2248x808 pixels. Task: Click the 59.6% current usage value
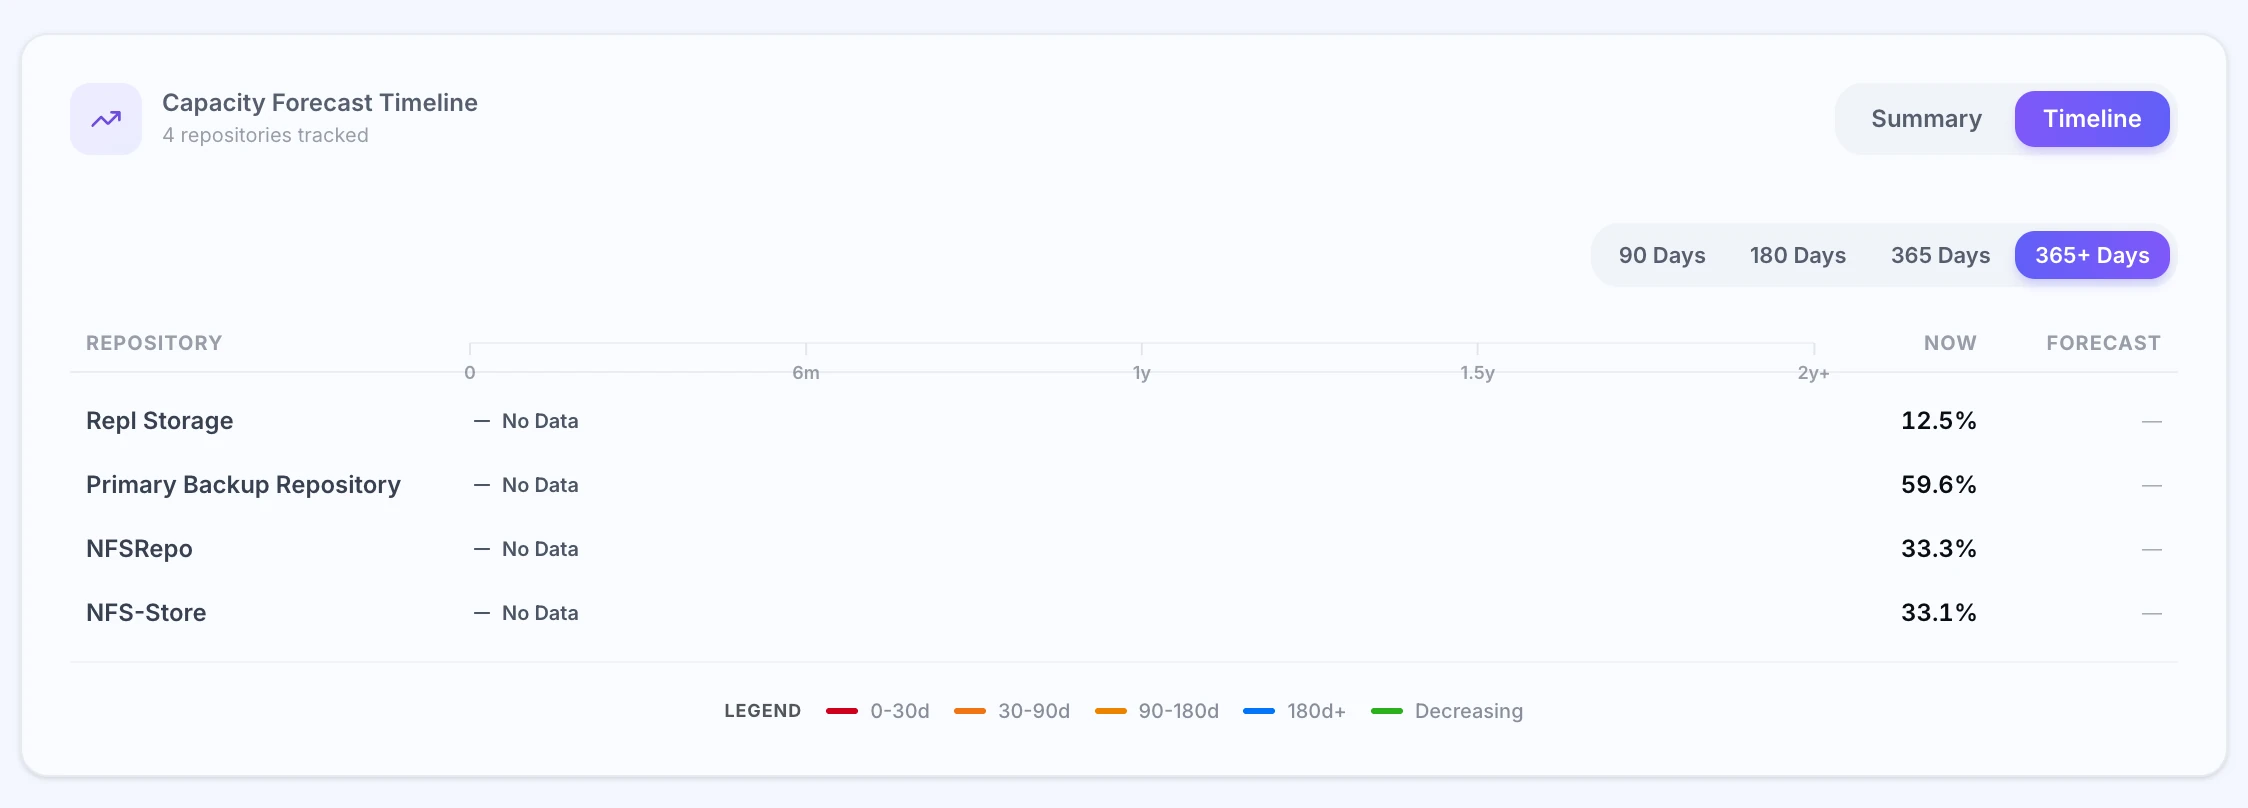(x=1938, y=485)
